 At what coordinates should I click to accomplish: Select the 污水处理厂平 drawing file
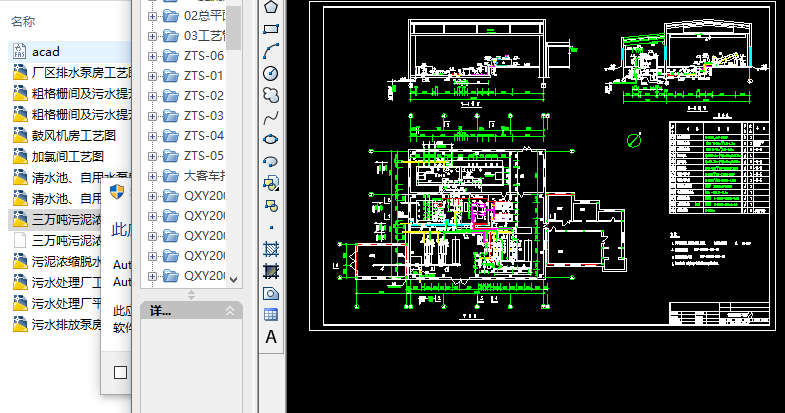55,303
